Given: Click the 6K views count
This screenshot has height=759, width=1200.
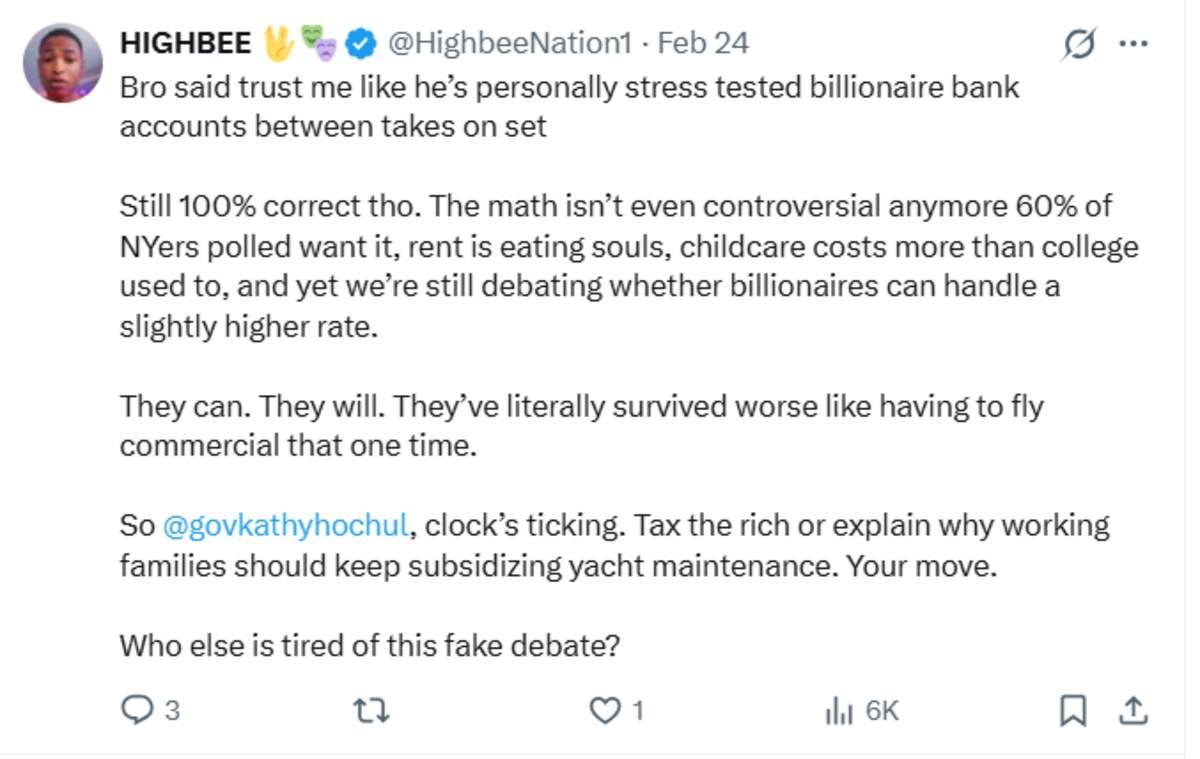Looking at the screenshot, I should (882, 711).
